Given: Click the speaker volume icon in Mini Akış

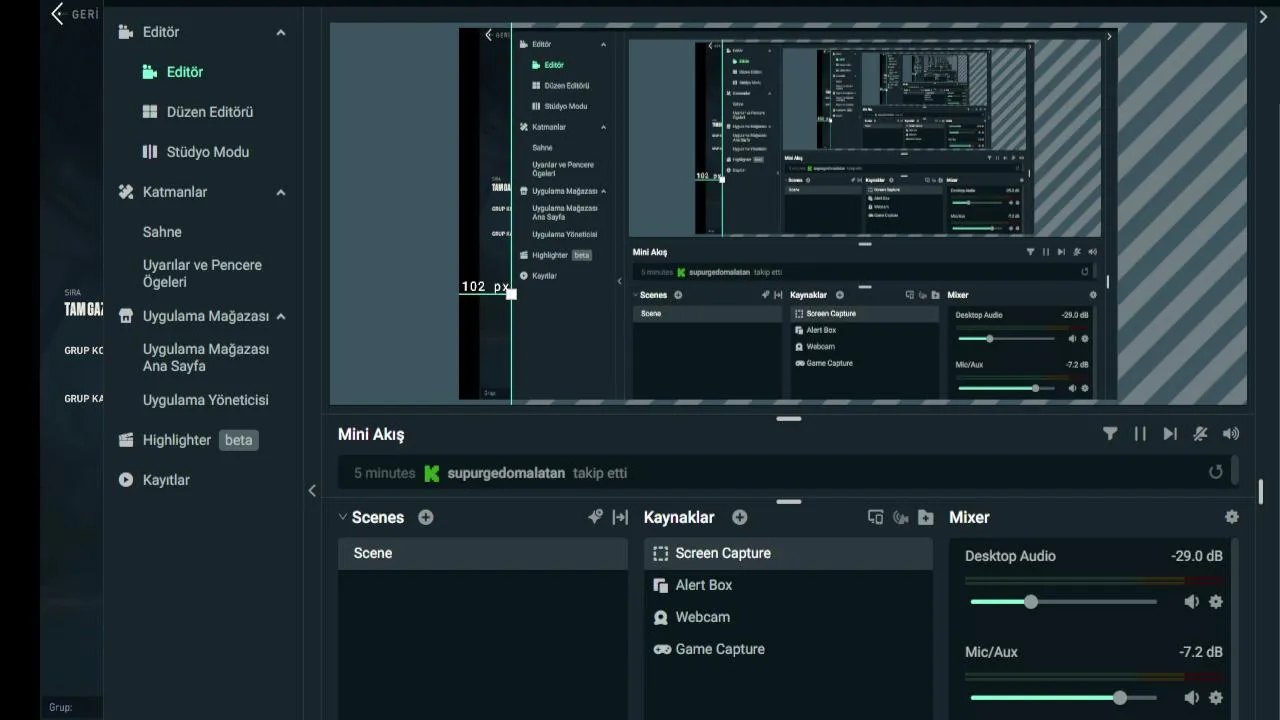Looking at the screenshot, I should point(1231,433).
